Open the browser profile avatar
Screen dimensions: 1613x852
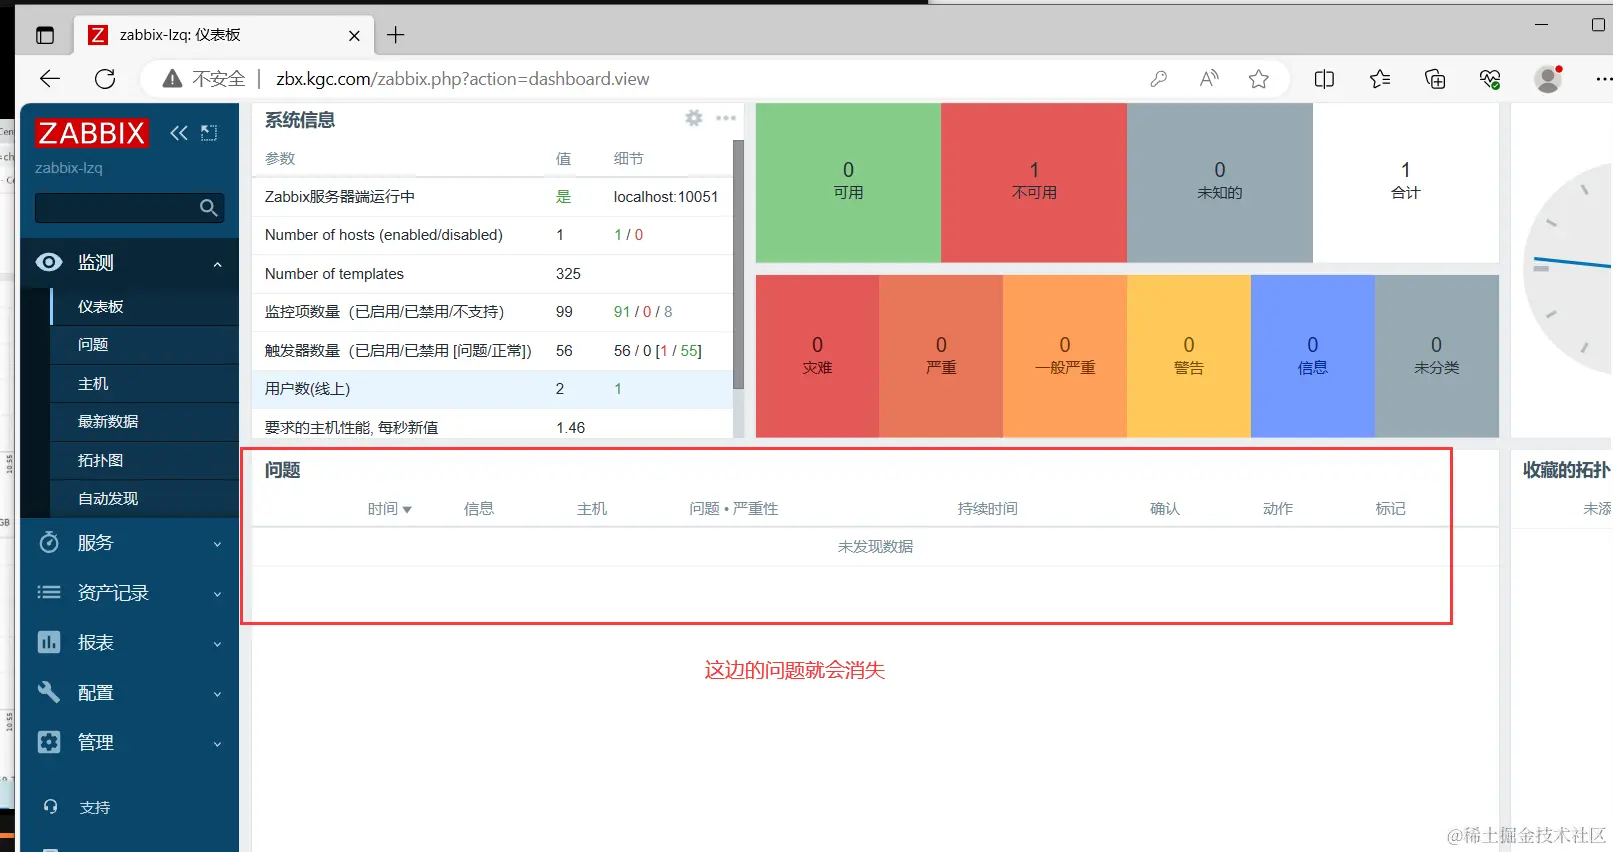pyautogui.click(x=1548, y=79)
